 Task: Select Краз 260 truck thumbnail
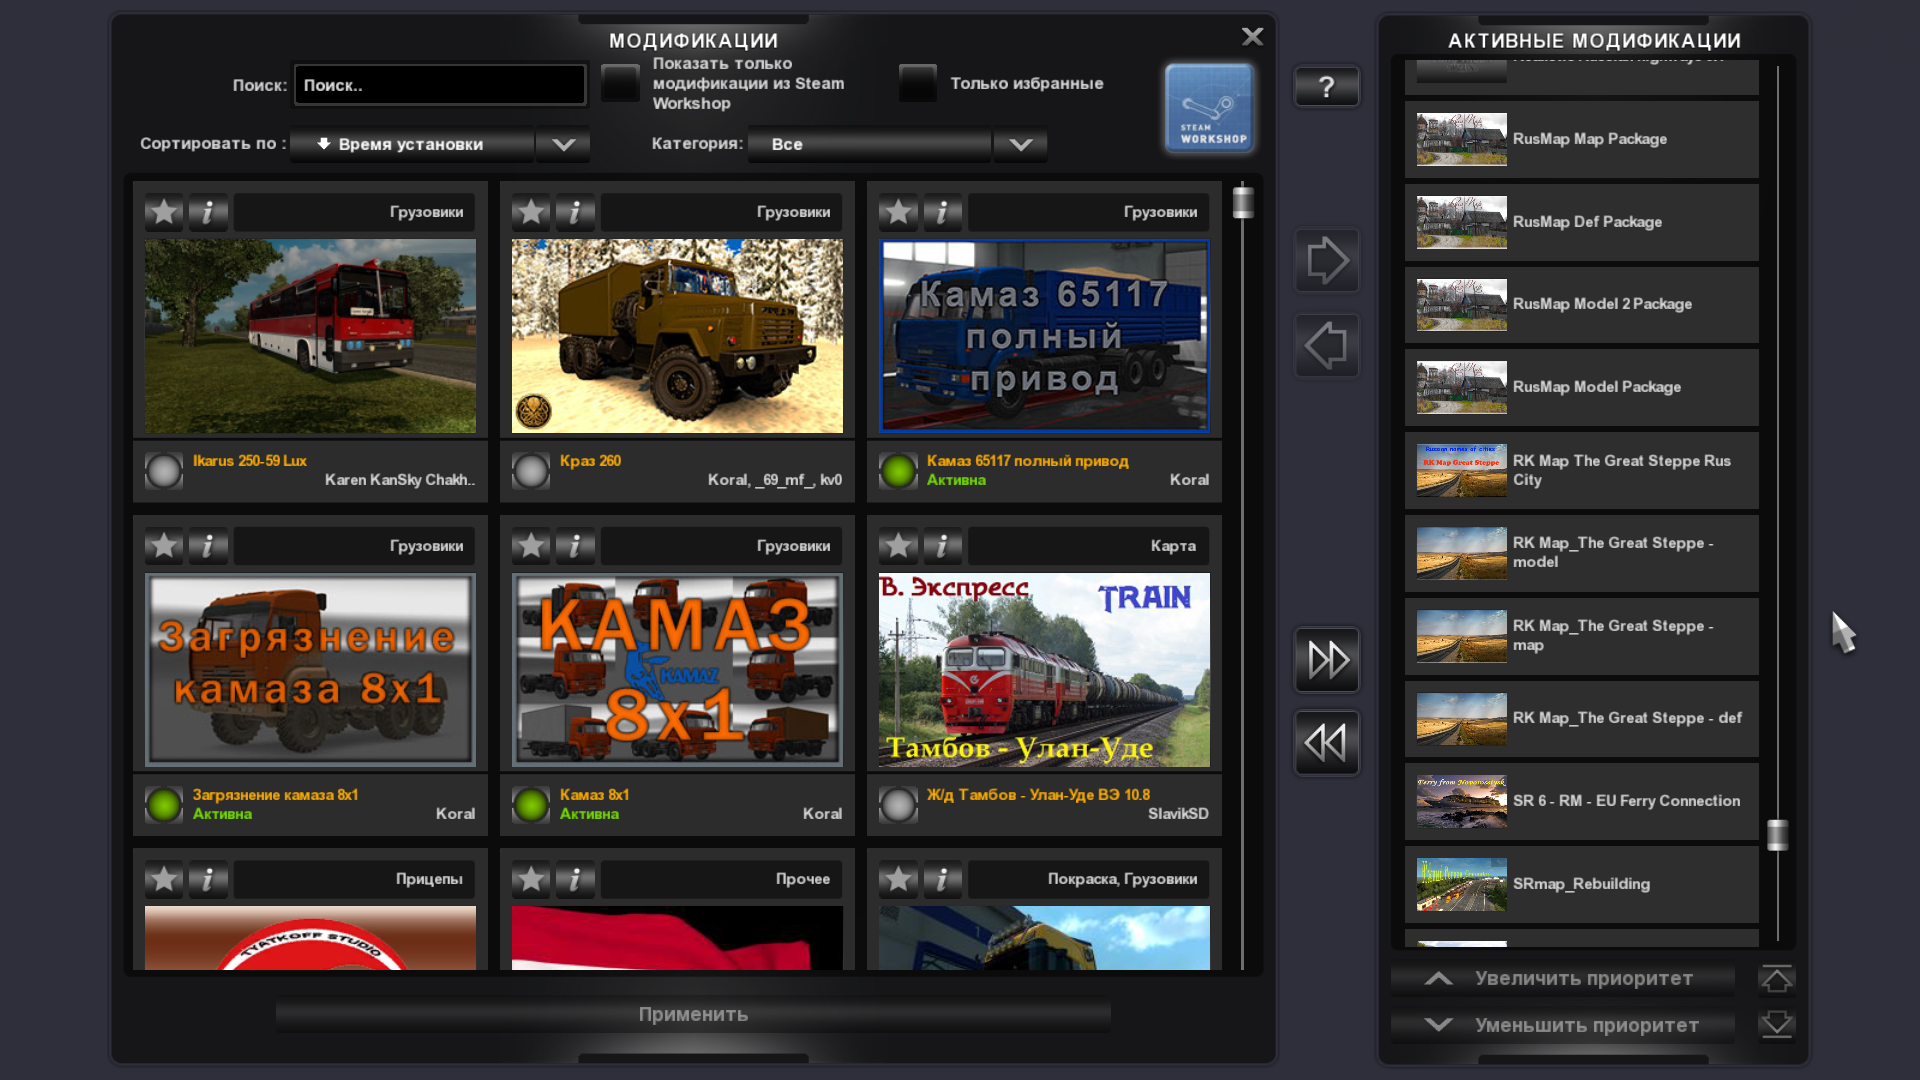[x=677, y=336]
